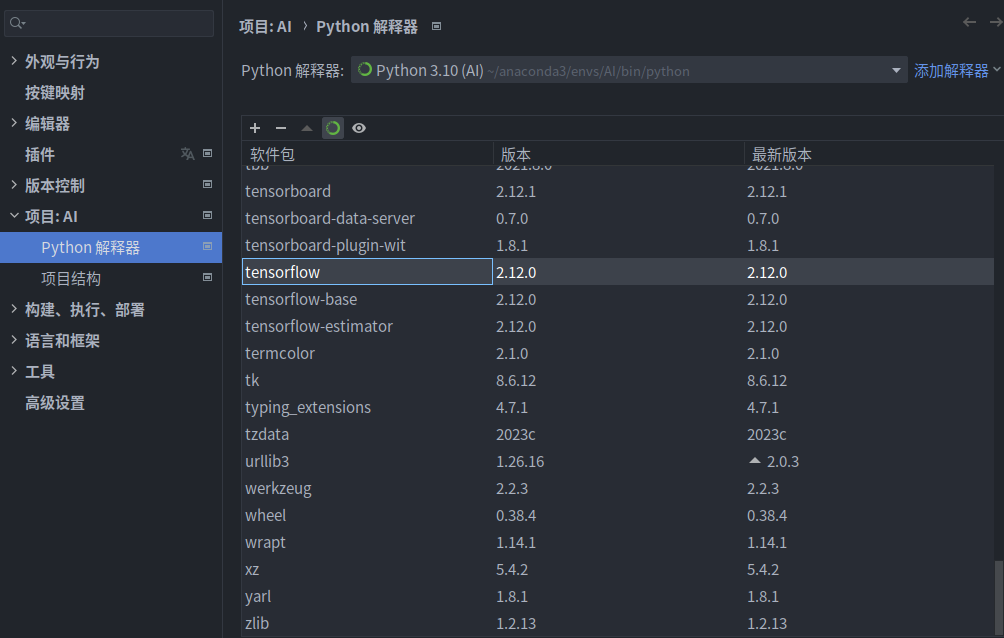Expand the 版本控制 section

point(14,184)
